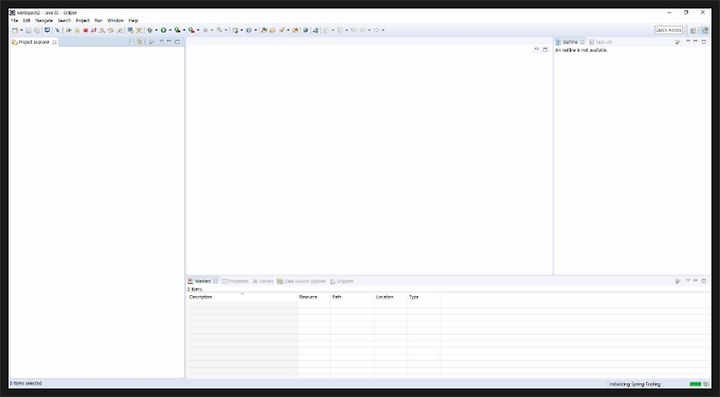
Task: Sort by the Location column header
Action: pyautogui.click(x=390, y=297)
